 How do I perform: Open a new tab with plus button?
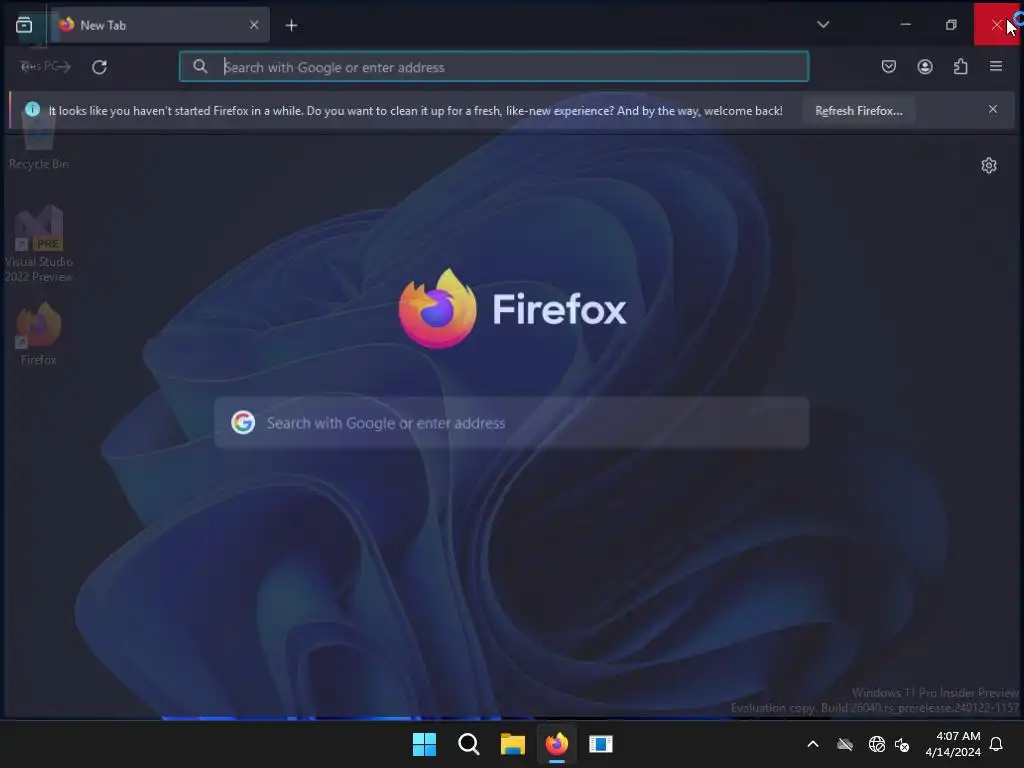click(291, 25)
